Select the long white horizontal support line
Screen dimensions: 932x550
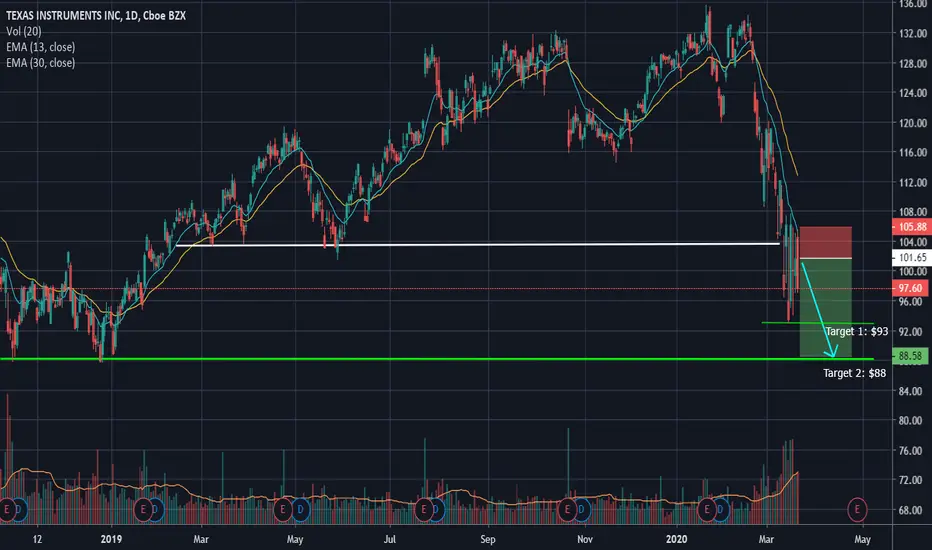pyautogui.click(x=477, y=244)
